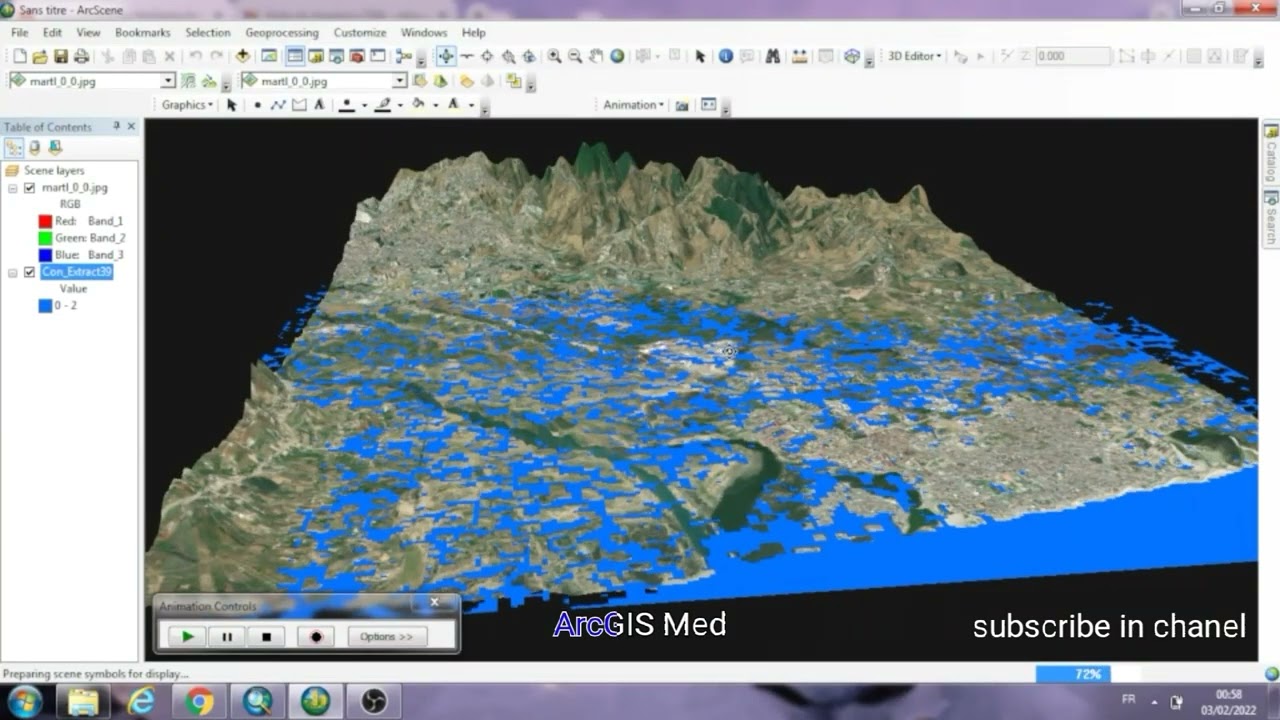
Task: Pin the Table of Contents panel
Action: click(116, 126)
